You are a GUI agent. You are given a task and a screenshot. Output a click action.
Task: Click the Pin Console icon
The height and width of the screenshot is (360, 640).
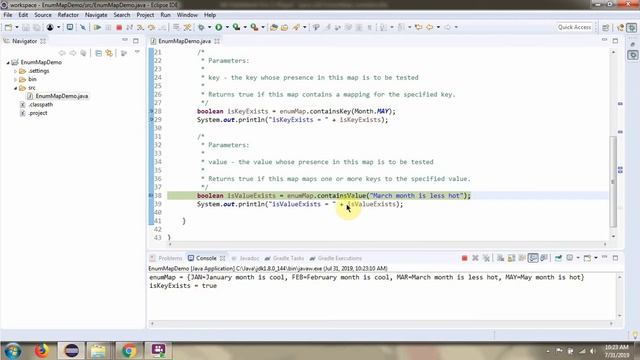tap(558, 258)
